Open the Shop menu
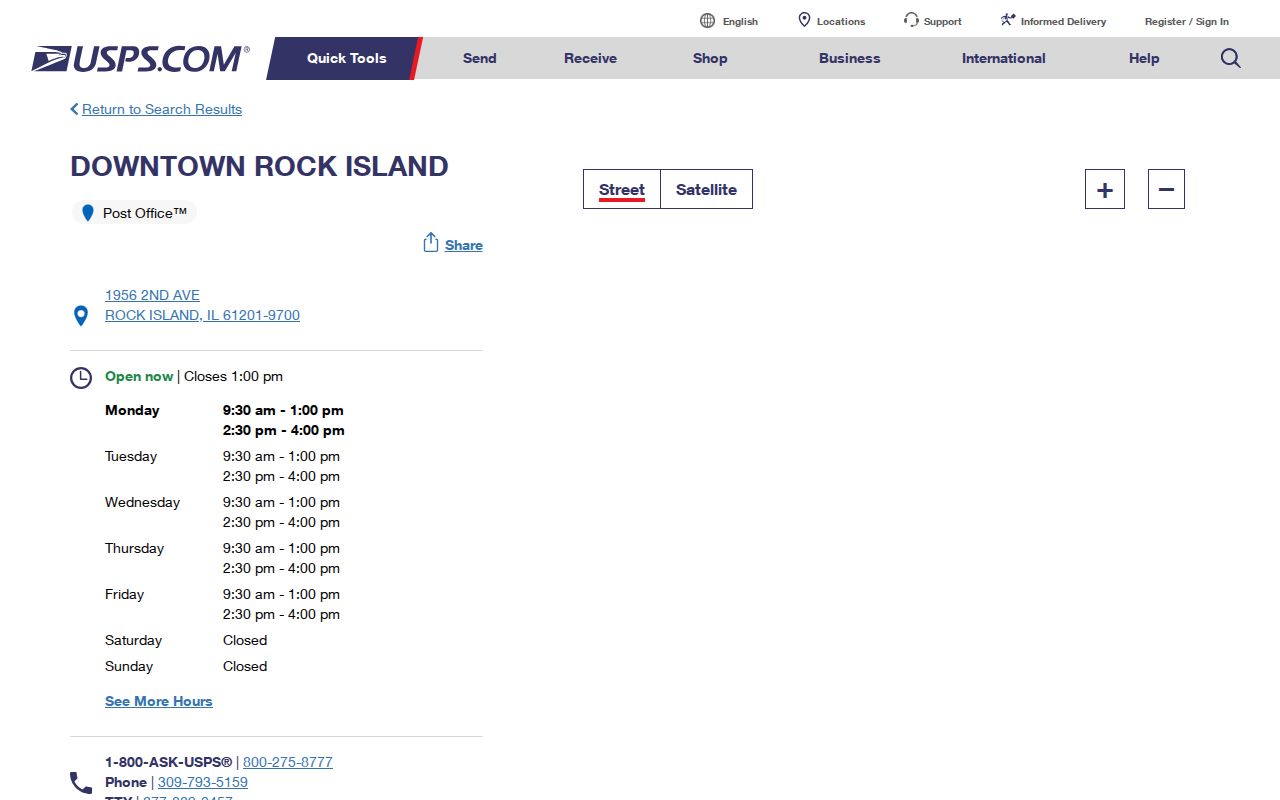Viewport: 1280px width, 800px height. 710,58
